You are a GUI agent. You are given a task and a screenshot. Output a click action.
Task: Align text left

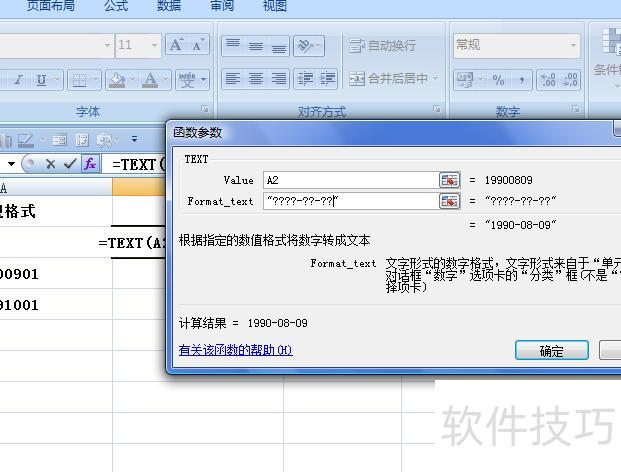[233, 78]
